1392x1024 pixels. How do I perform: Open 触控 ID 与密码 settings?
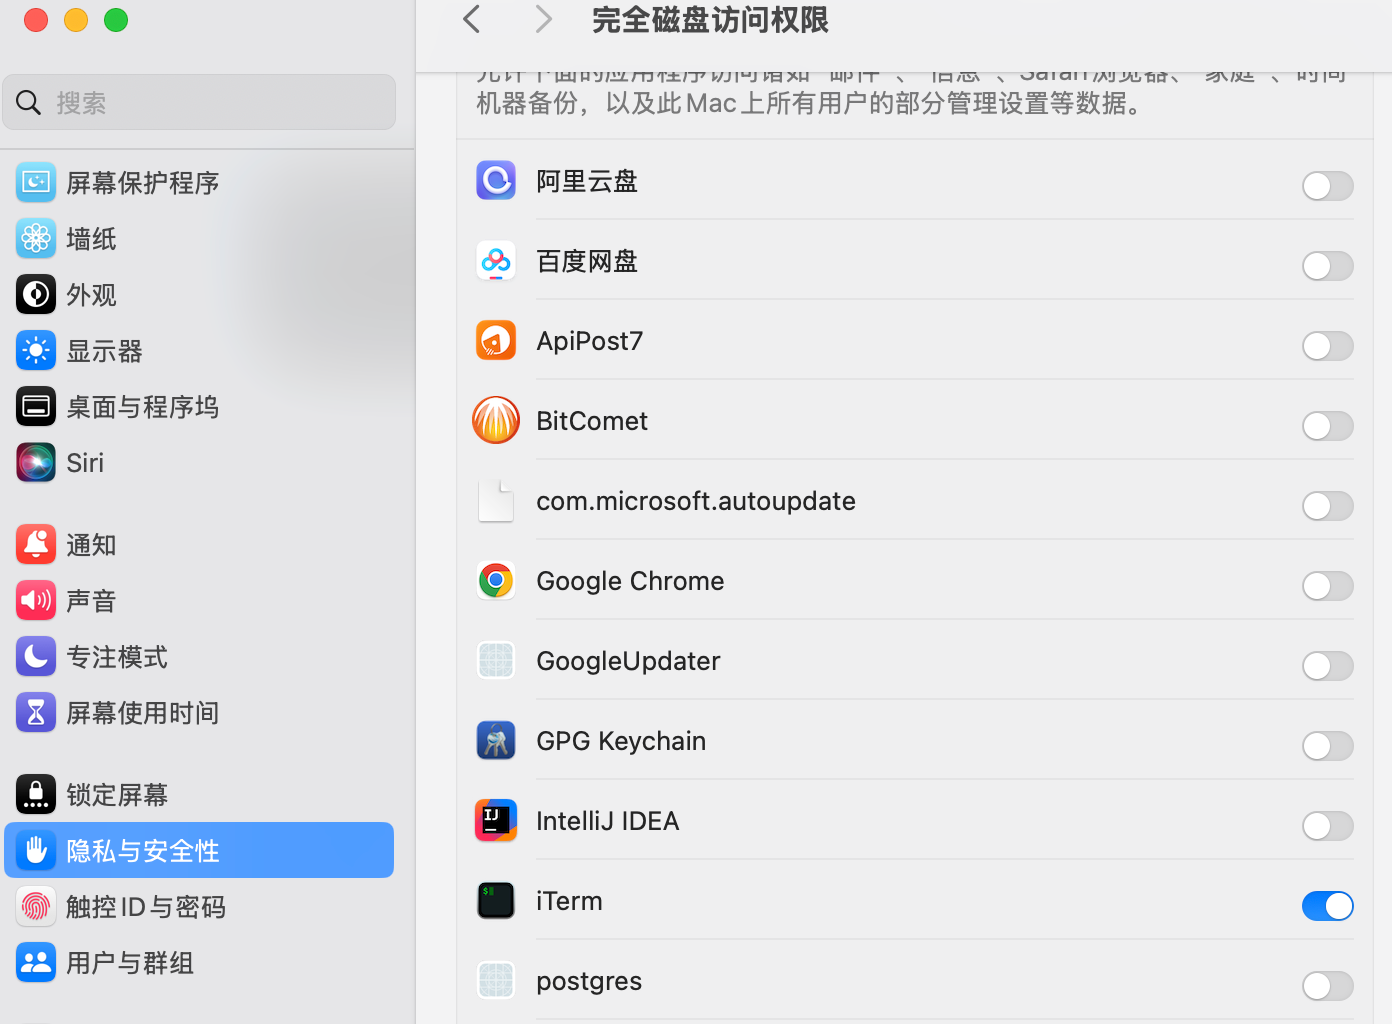click(145, 907)
